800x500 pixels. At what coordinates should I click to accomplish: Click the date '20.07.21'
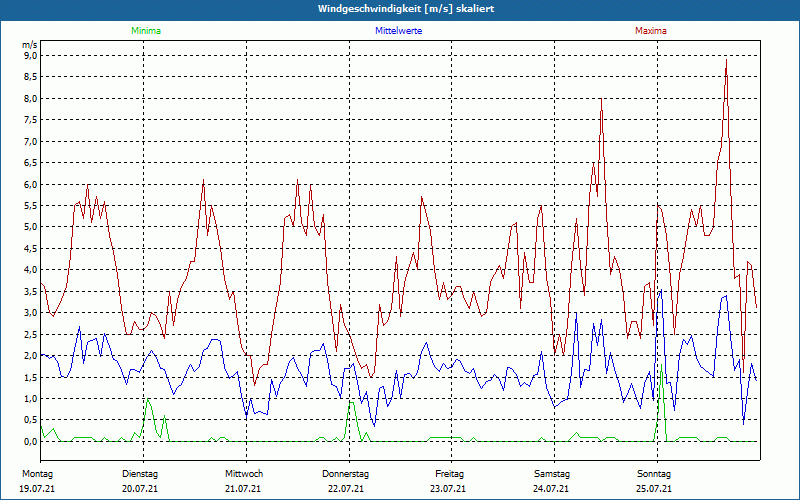click(x=140, y=489)
